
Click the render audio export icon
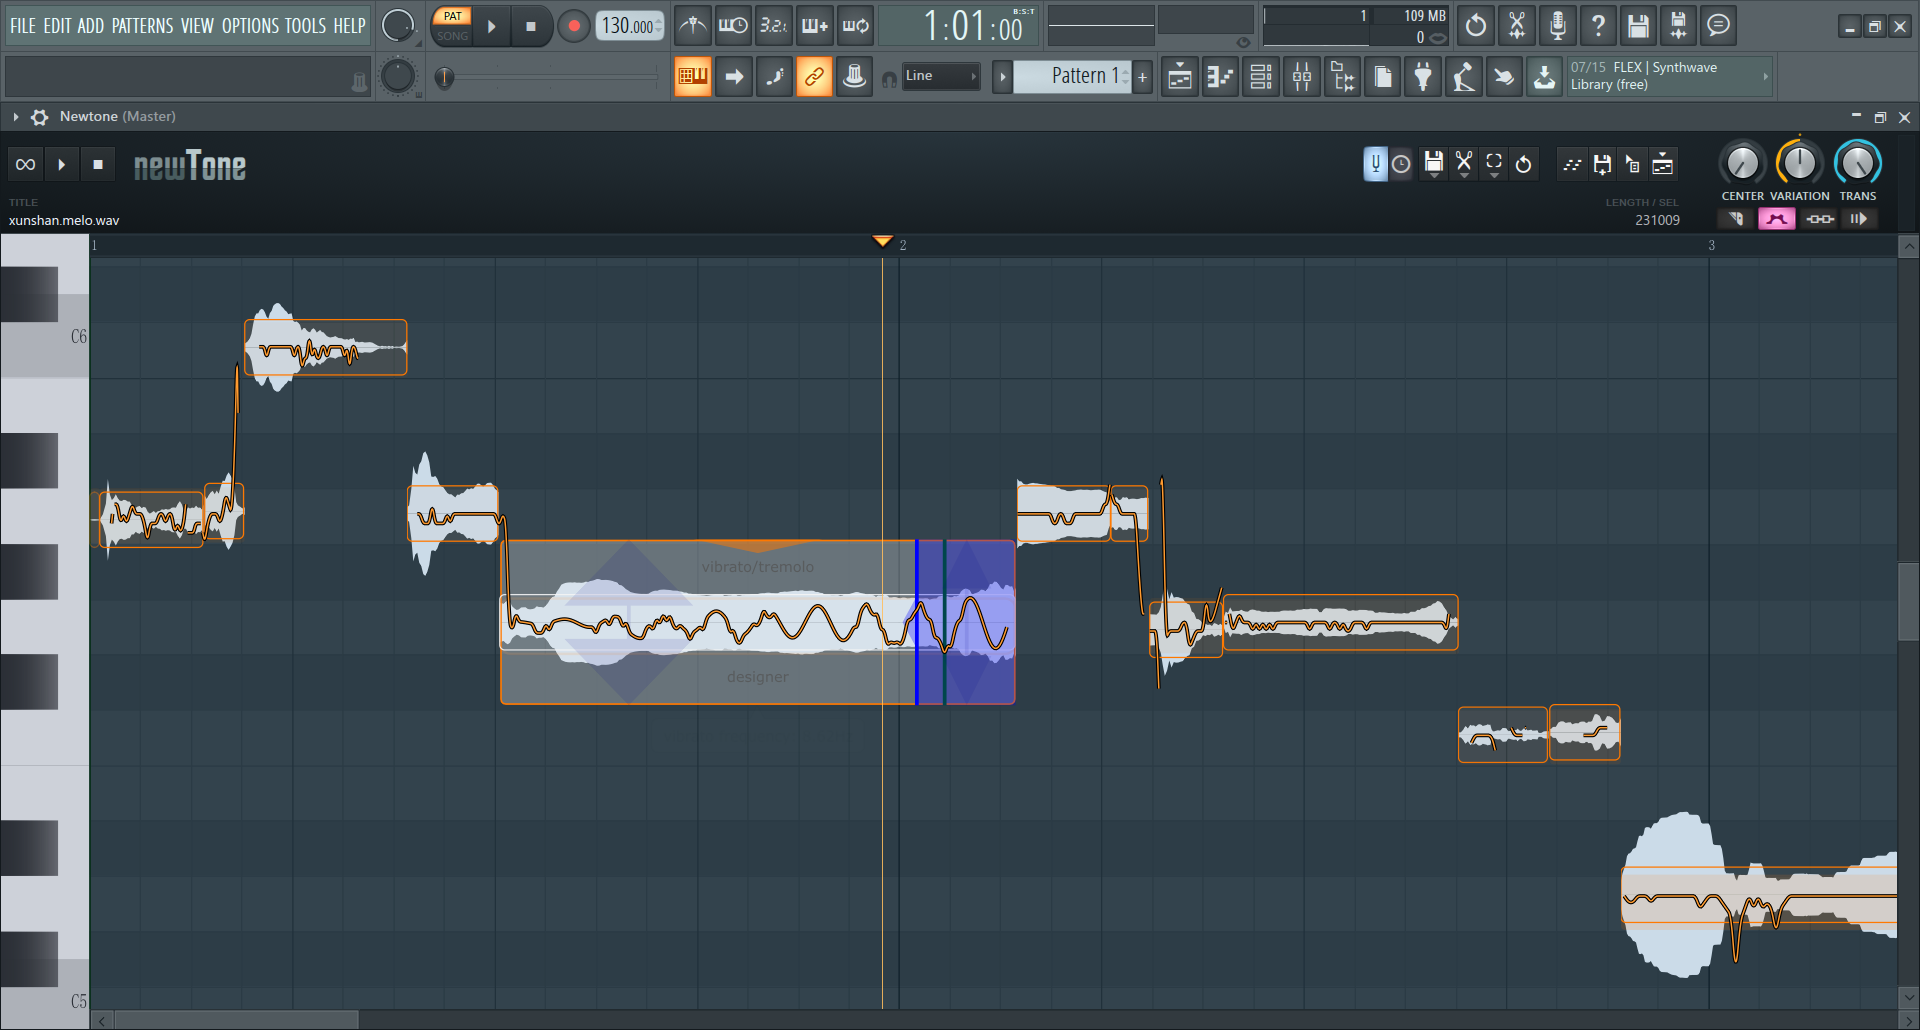click(1678, 26)
